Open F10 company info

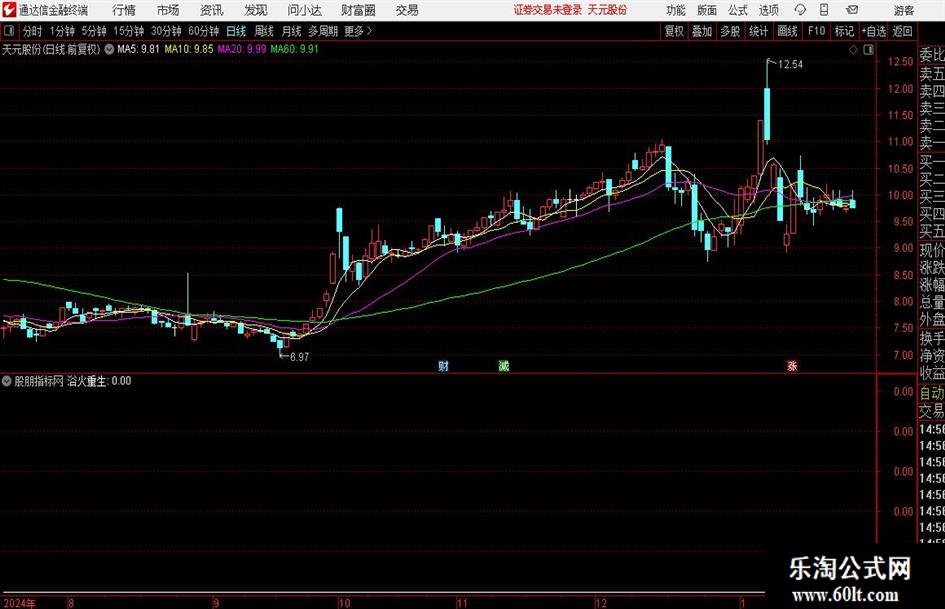[817, 31]
